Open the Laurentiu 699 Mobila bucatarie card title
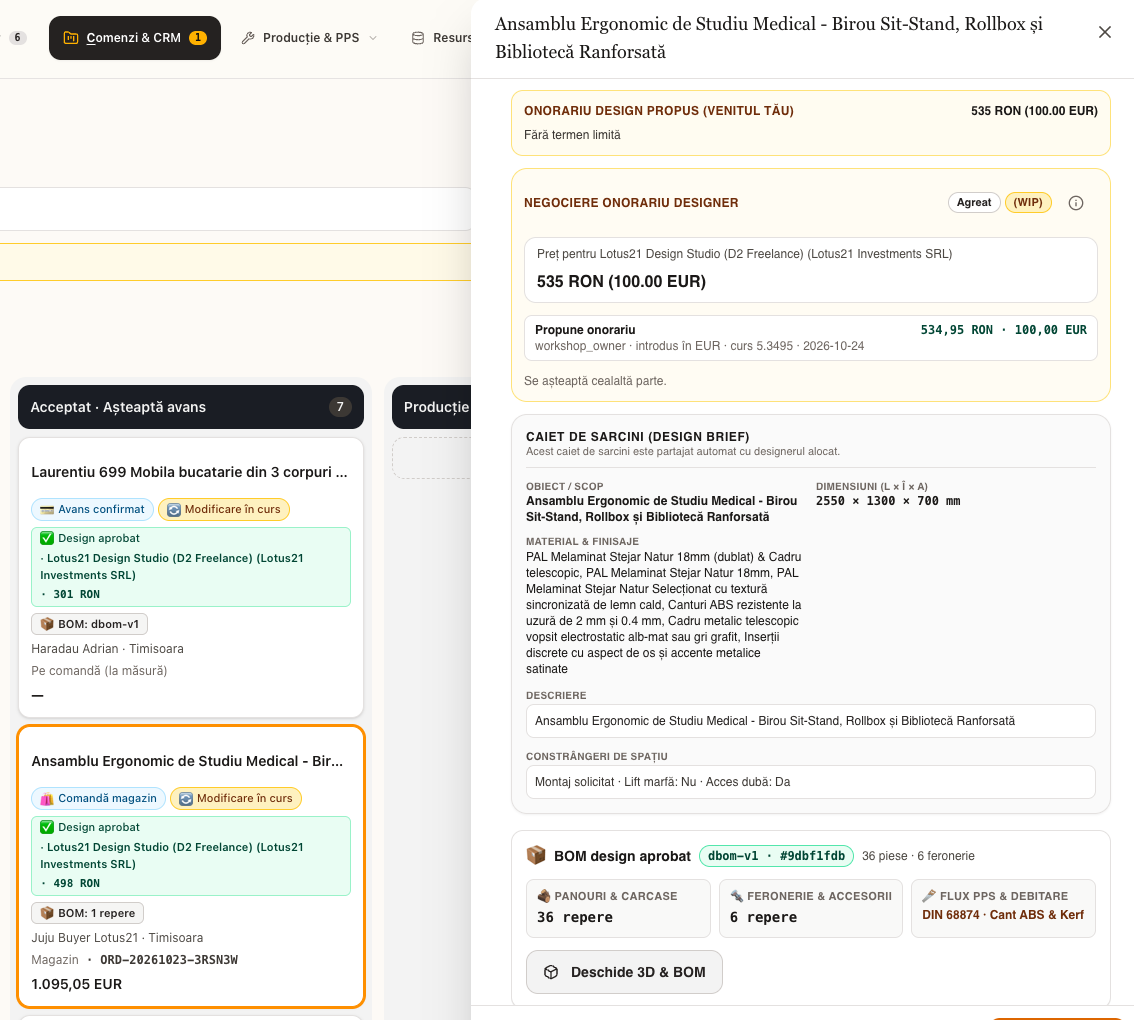This screenshot has height=1020, width=1134. coord(189,472)
